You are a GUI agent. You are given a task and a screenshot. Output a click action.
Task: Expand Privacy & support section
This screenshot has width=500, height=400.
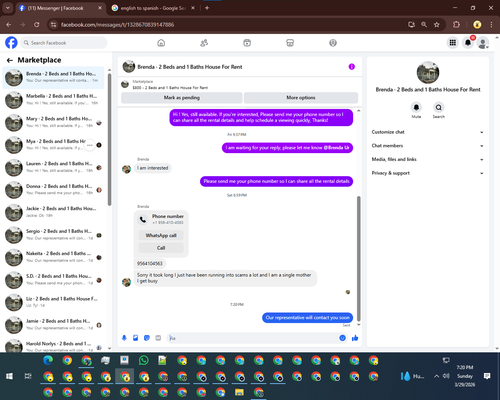pyautogui.click(x=428, y=173)
